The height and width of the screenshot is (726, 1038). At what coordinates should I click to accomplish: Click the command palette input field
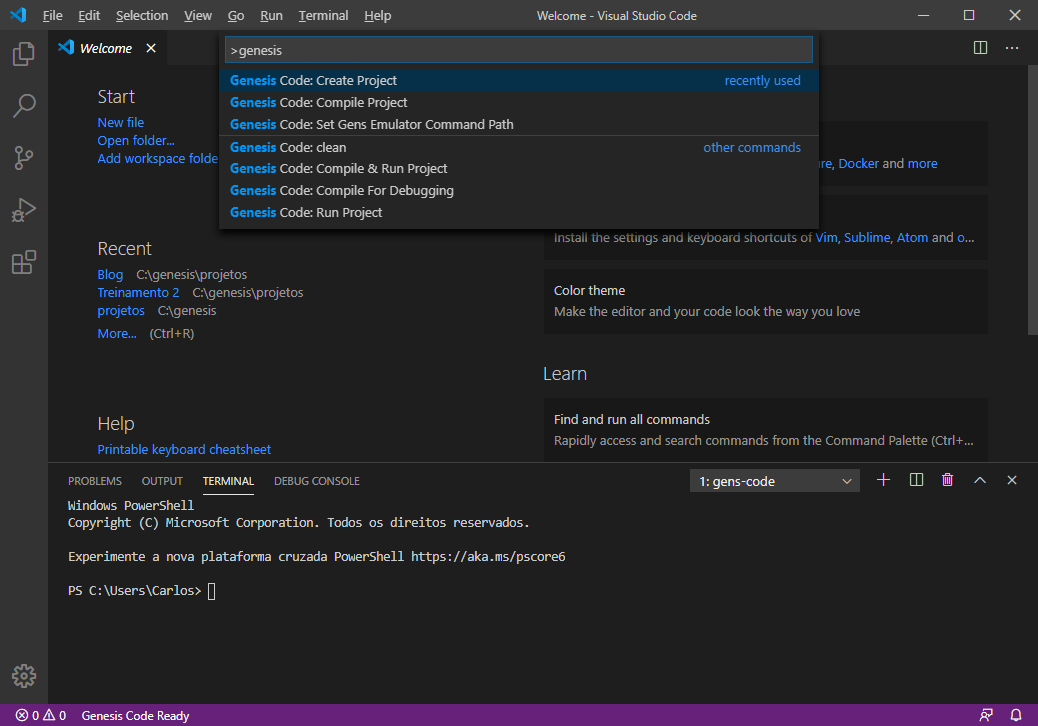(518, 50)
